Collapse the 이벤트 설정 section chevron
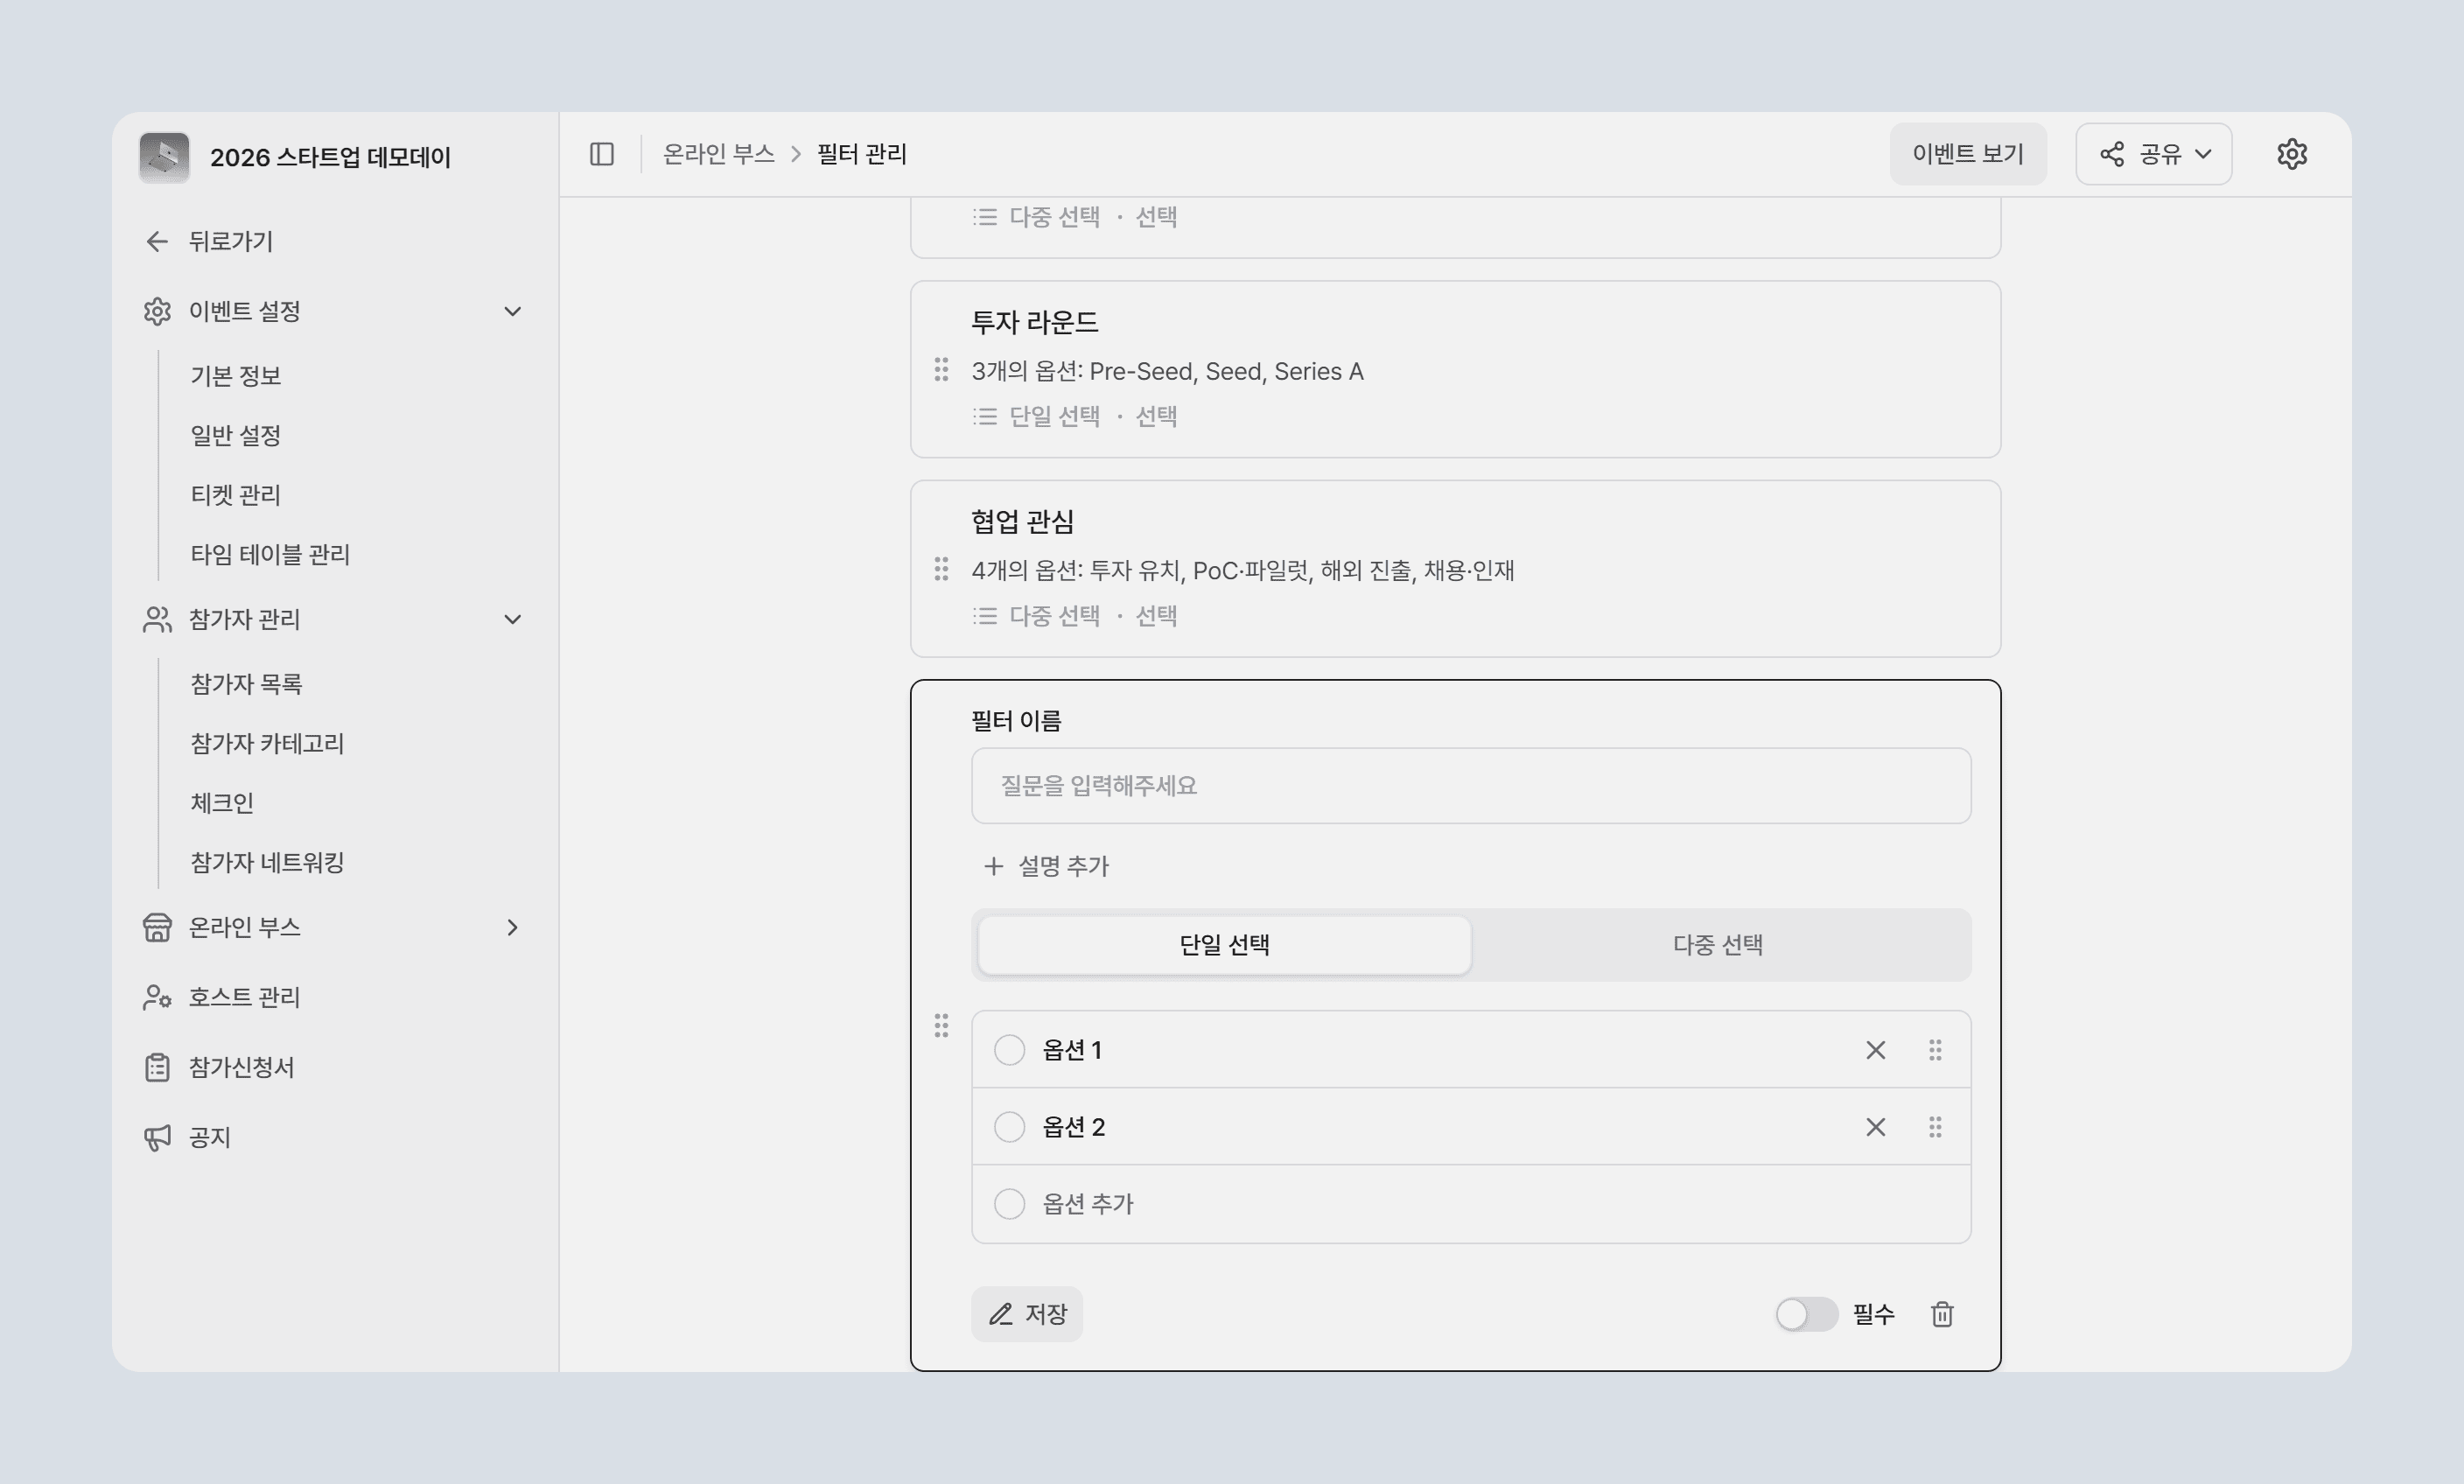 point(512,311)
